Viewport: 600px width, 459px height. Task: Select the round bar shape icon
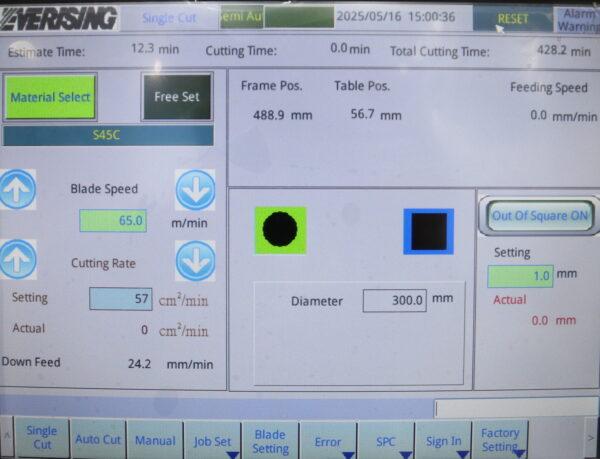(x=280, y=230)
